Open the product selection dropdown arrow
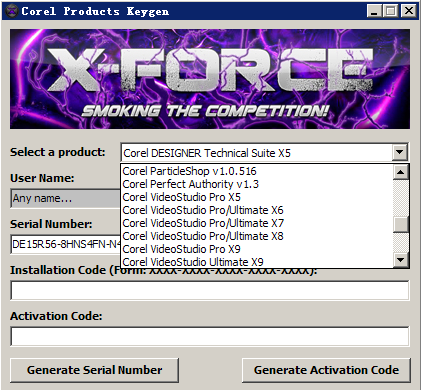421x390 pixels. pos(399,153)
